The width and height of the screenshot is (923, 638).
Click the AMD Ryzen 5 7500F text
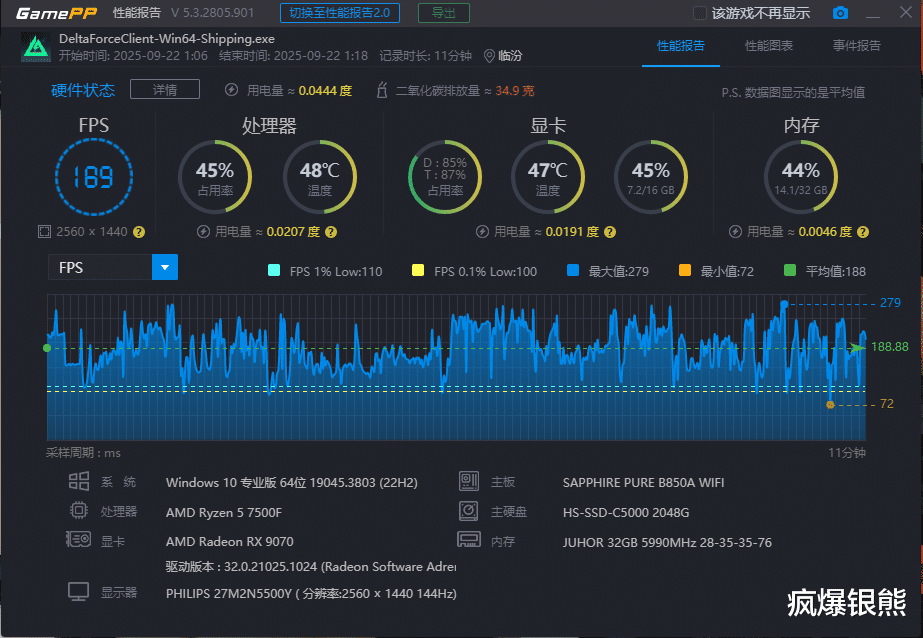point(224,513)
